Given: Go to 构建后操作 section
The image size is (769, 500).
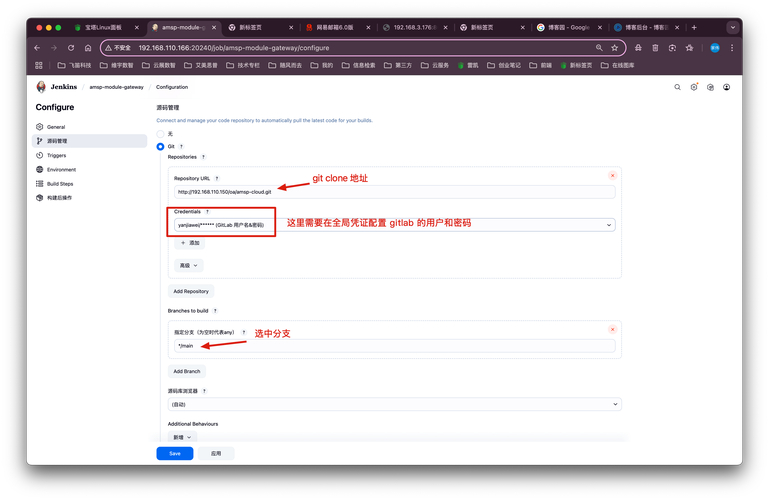Looking at the screenshot, I should pos(90,198).
